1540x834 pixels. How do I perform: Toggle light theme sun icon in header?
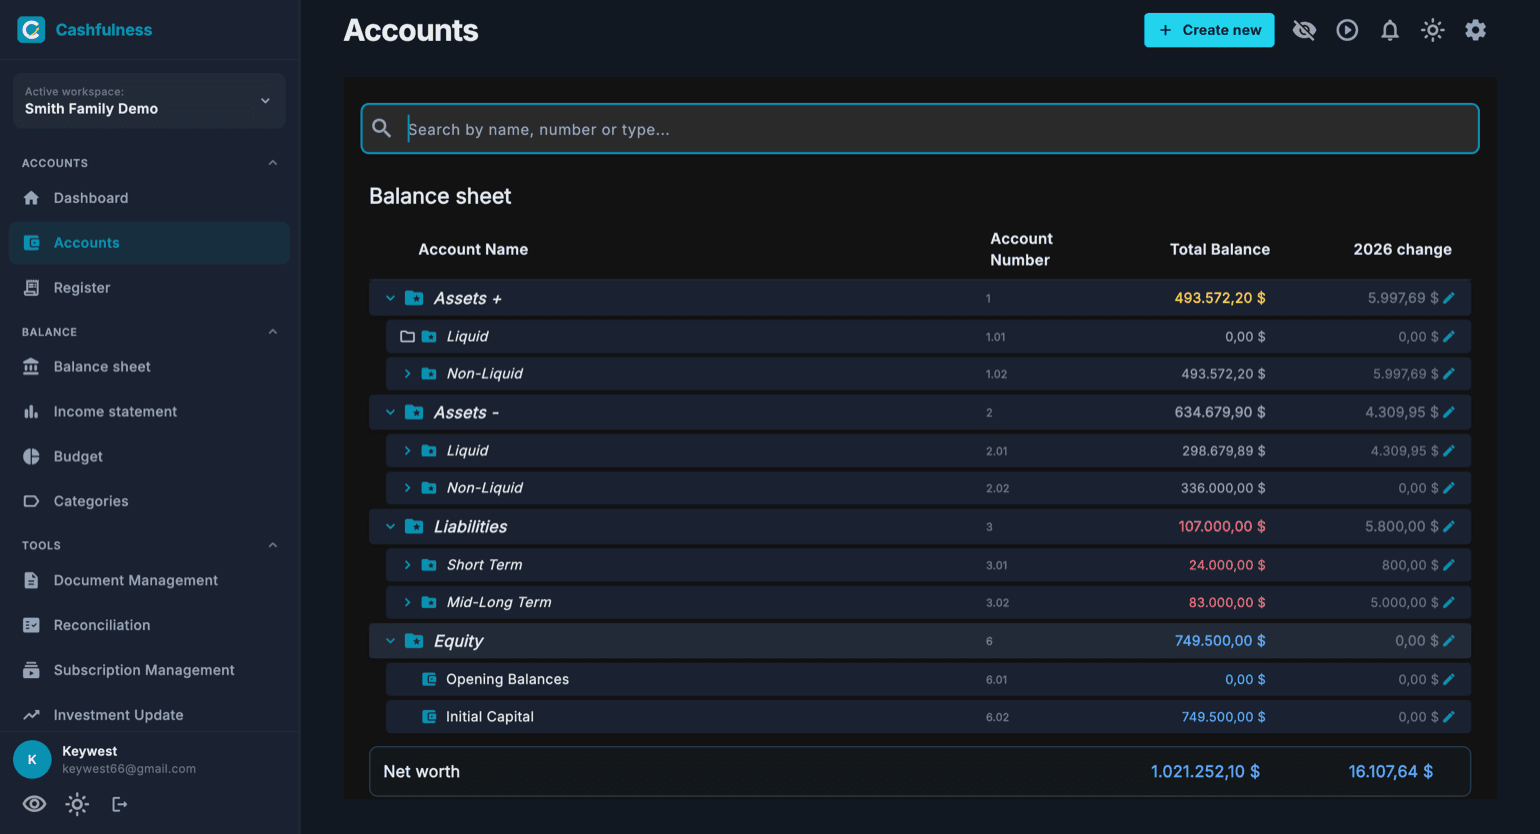coord(1433,30)
